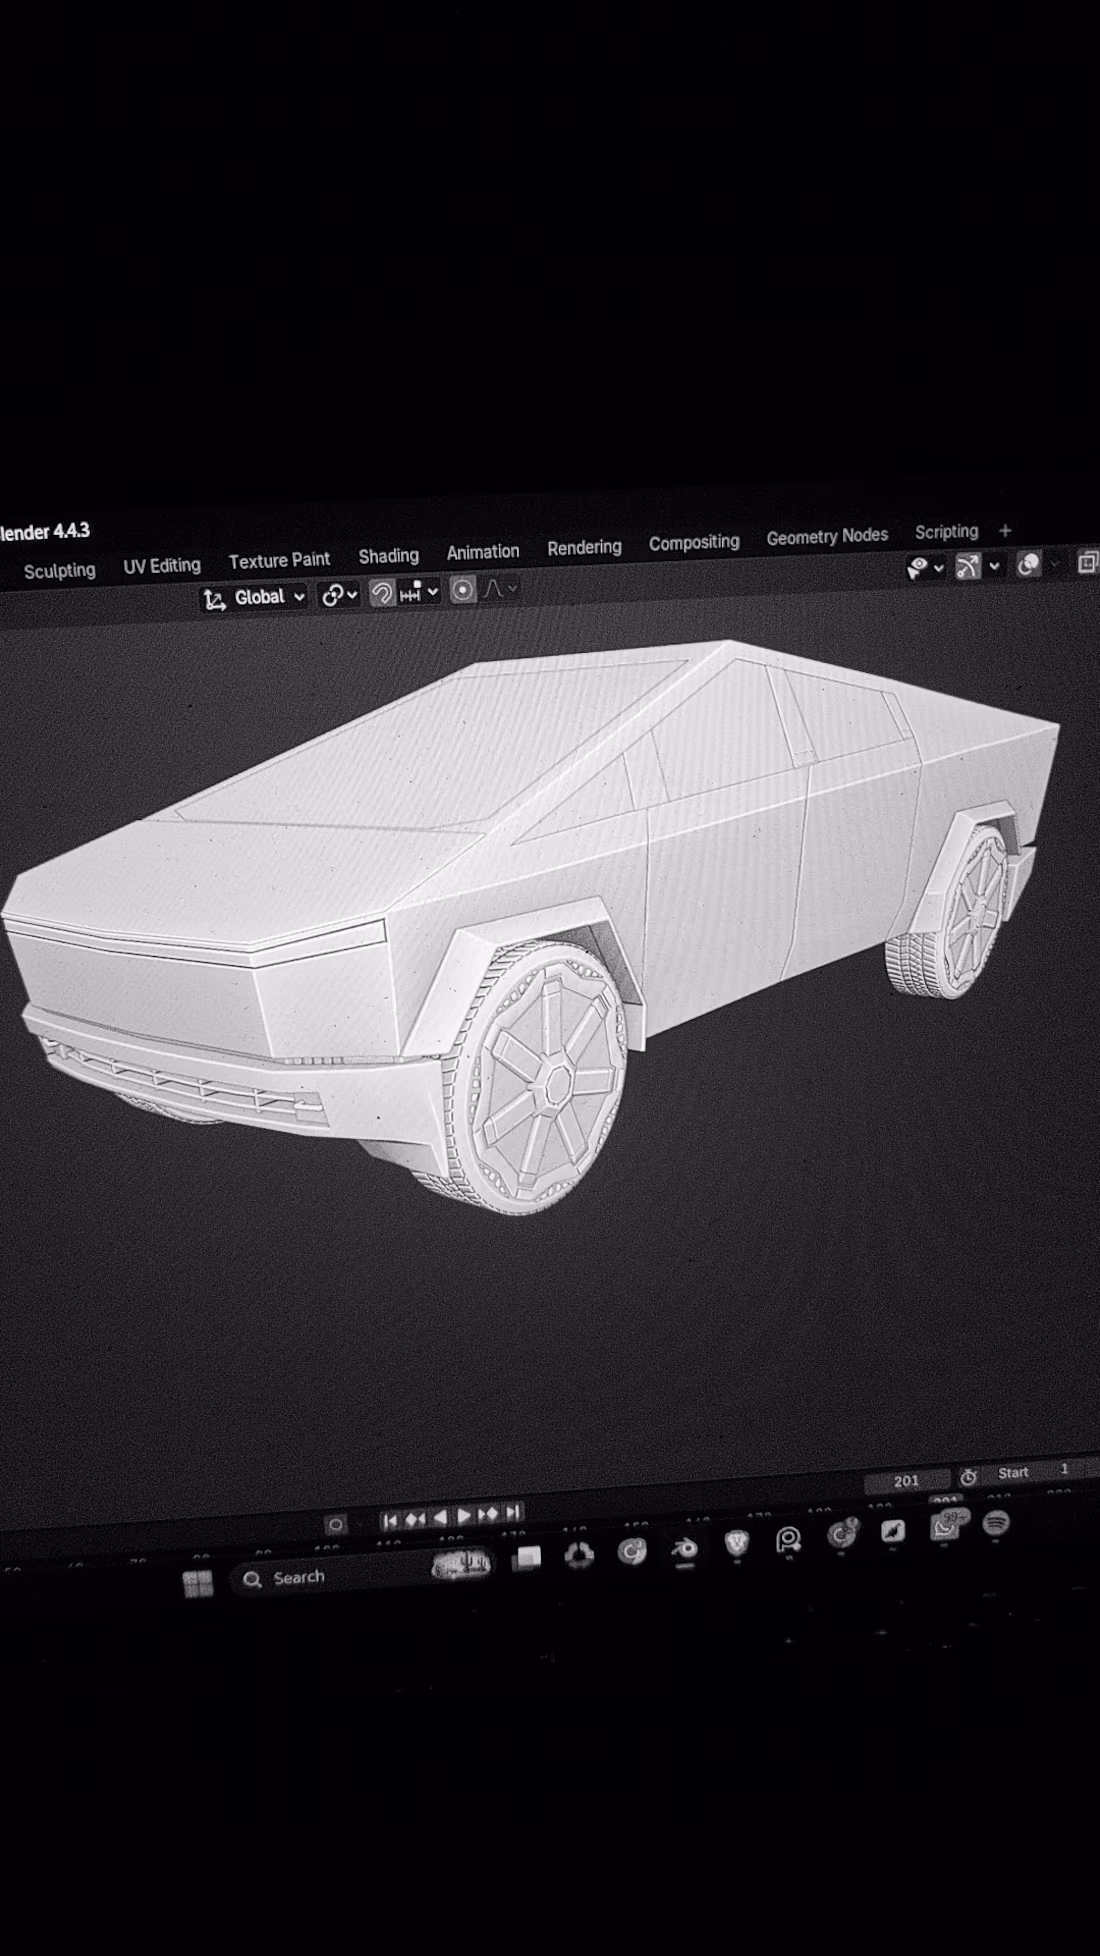This screenshot has height=1956, width=1100.
Task: Jump to next keyframe
Action: (x=488, y=1514)
